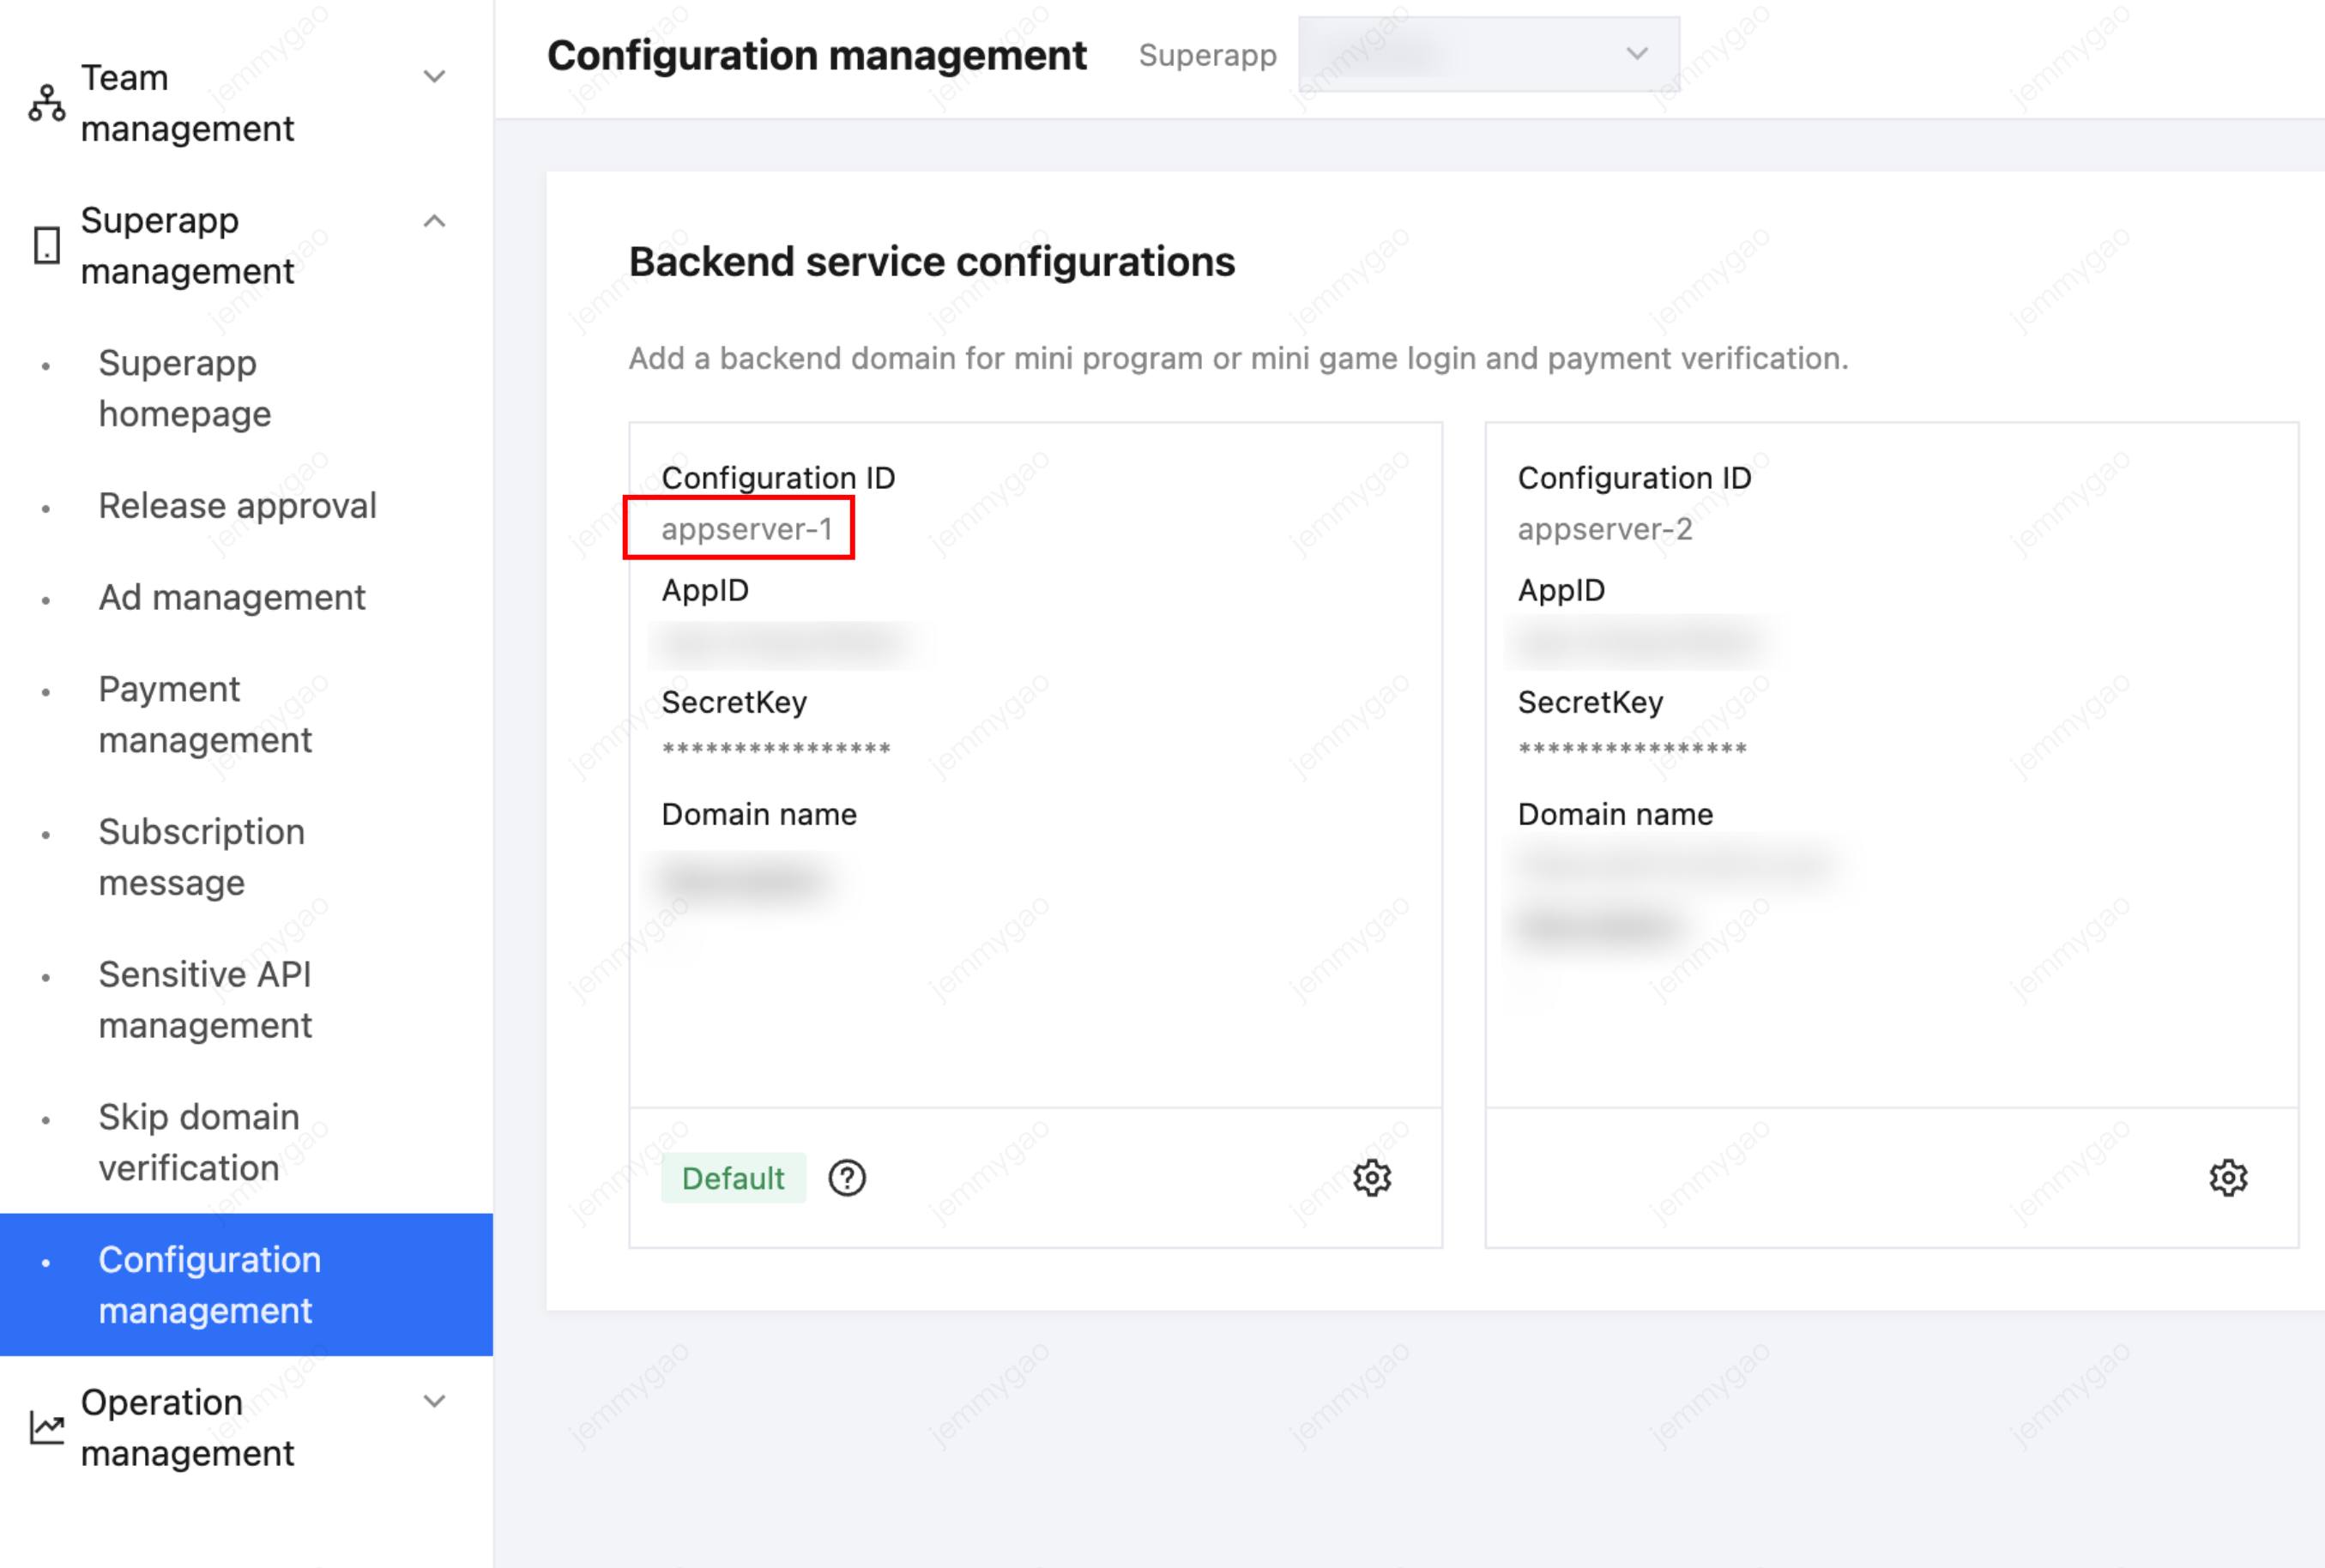The image size is (2325, 1568).
Task: Go to Skip domain verification
Action: pos(199,1142)
